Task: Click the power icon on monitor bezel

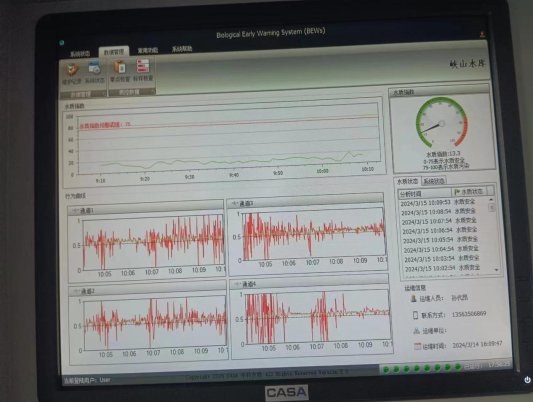Action: coord(527,380)
